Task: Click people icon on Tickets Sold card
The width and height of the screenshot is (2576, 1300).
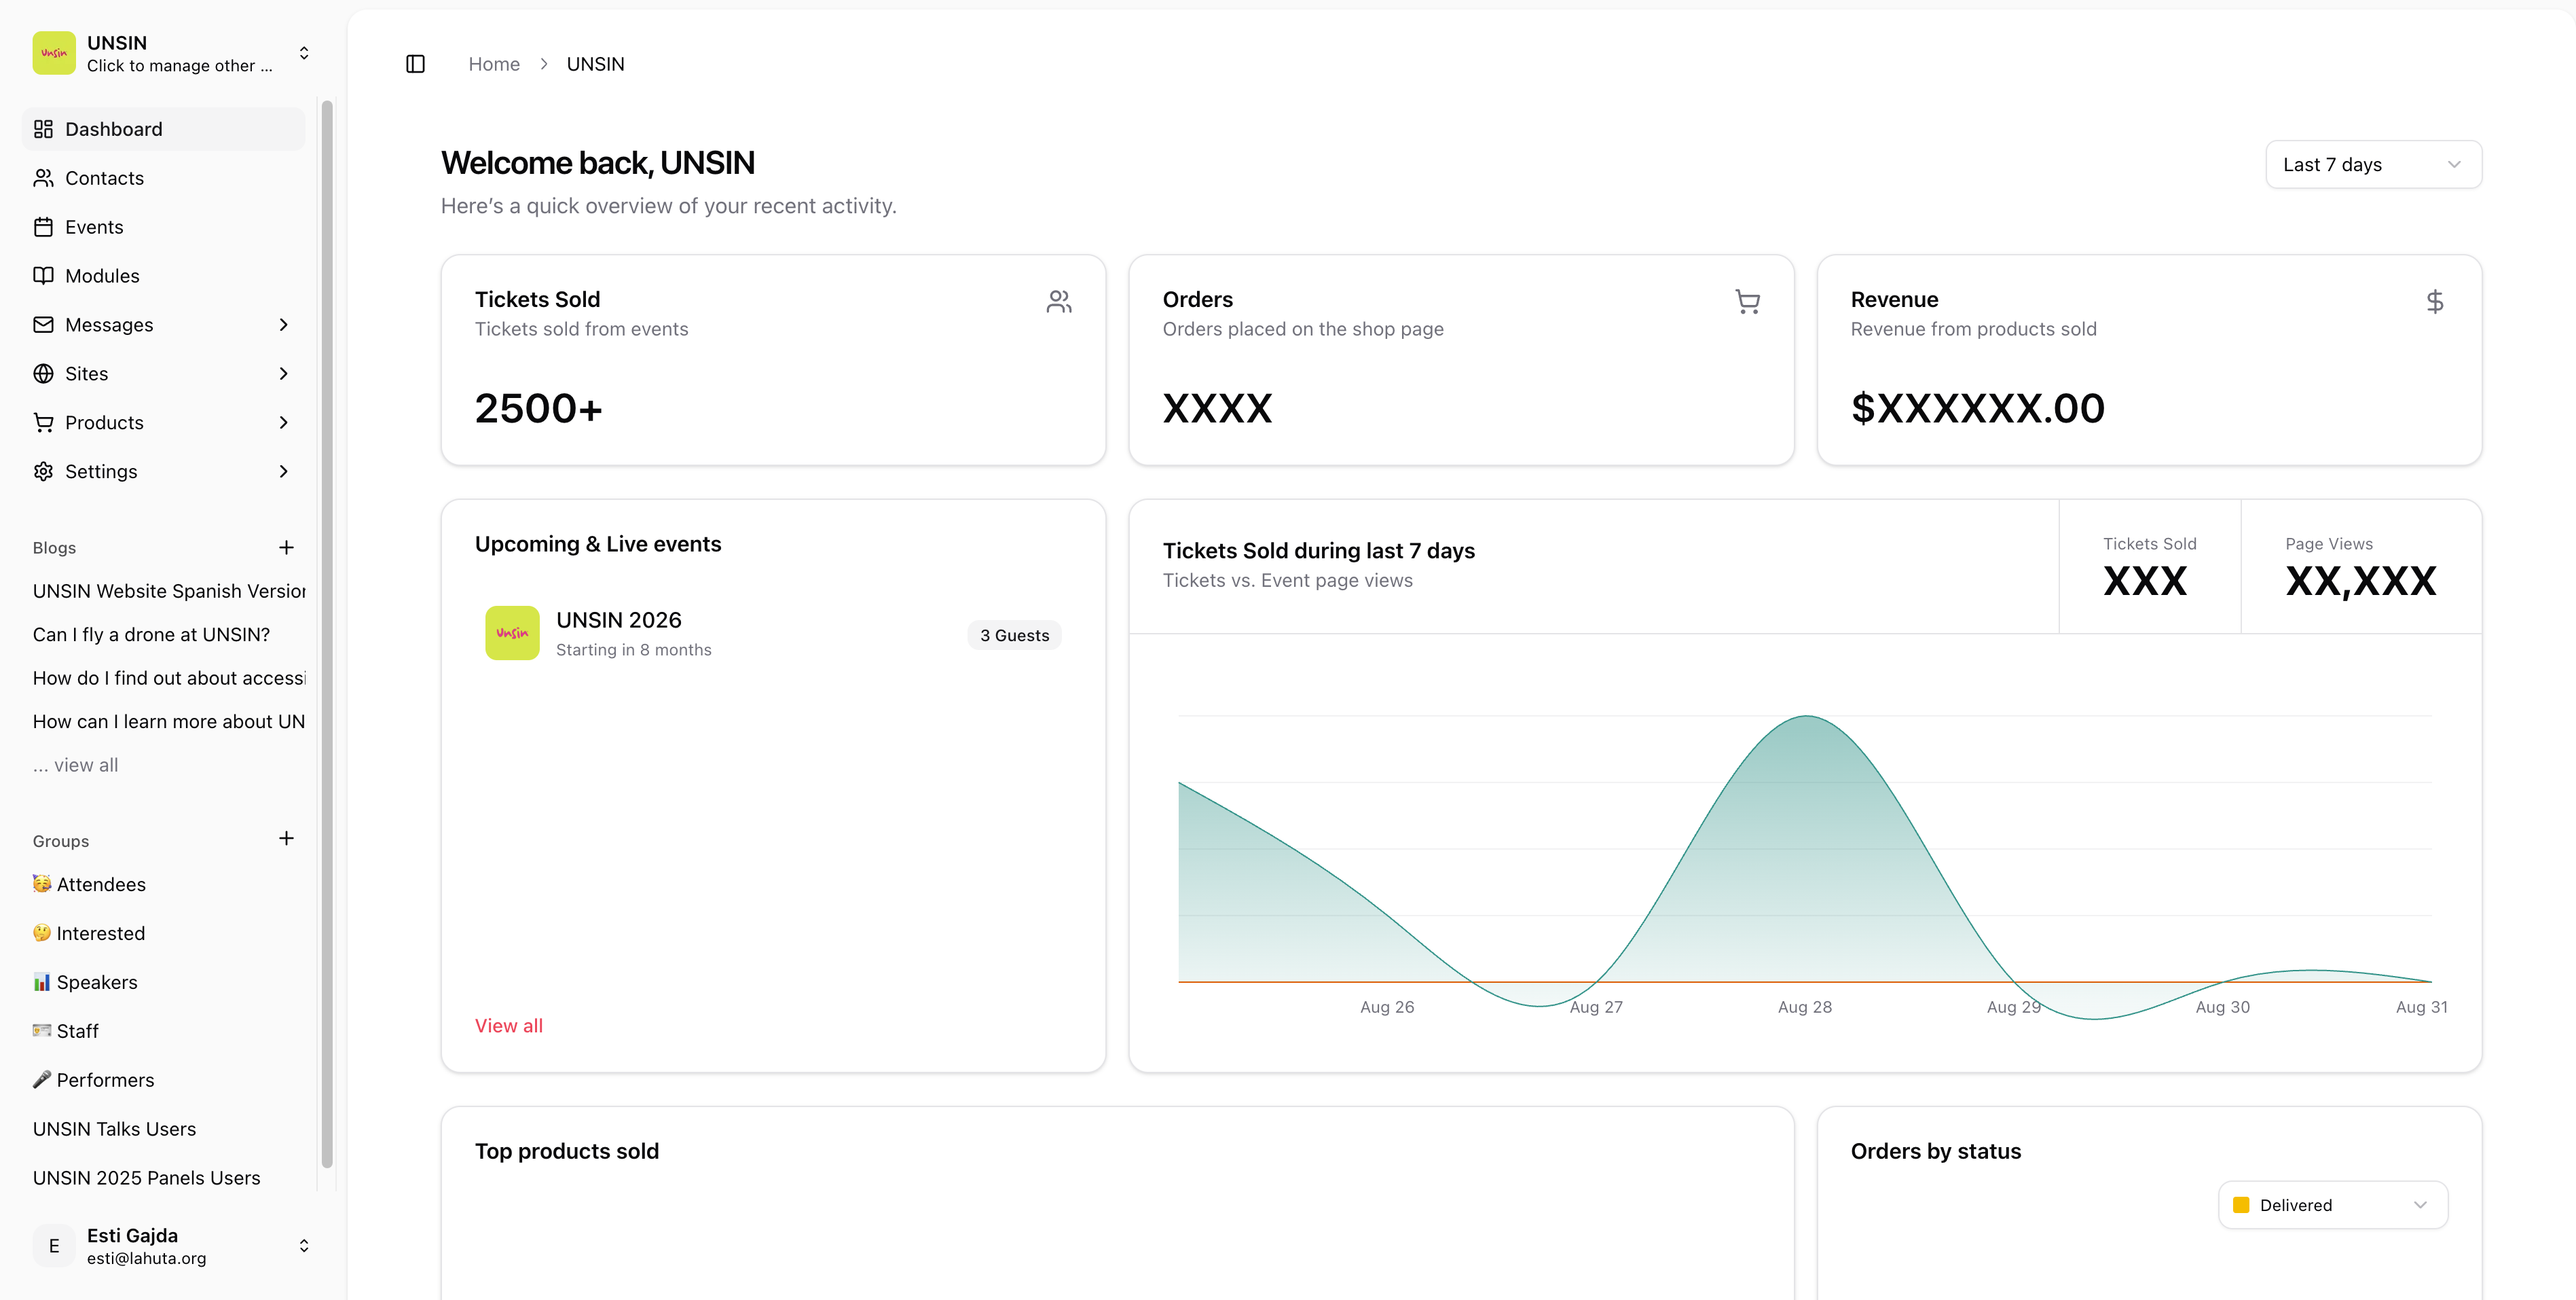Action: tap(1059, 301)
